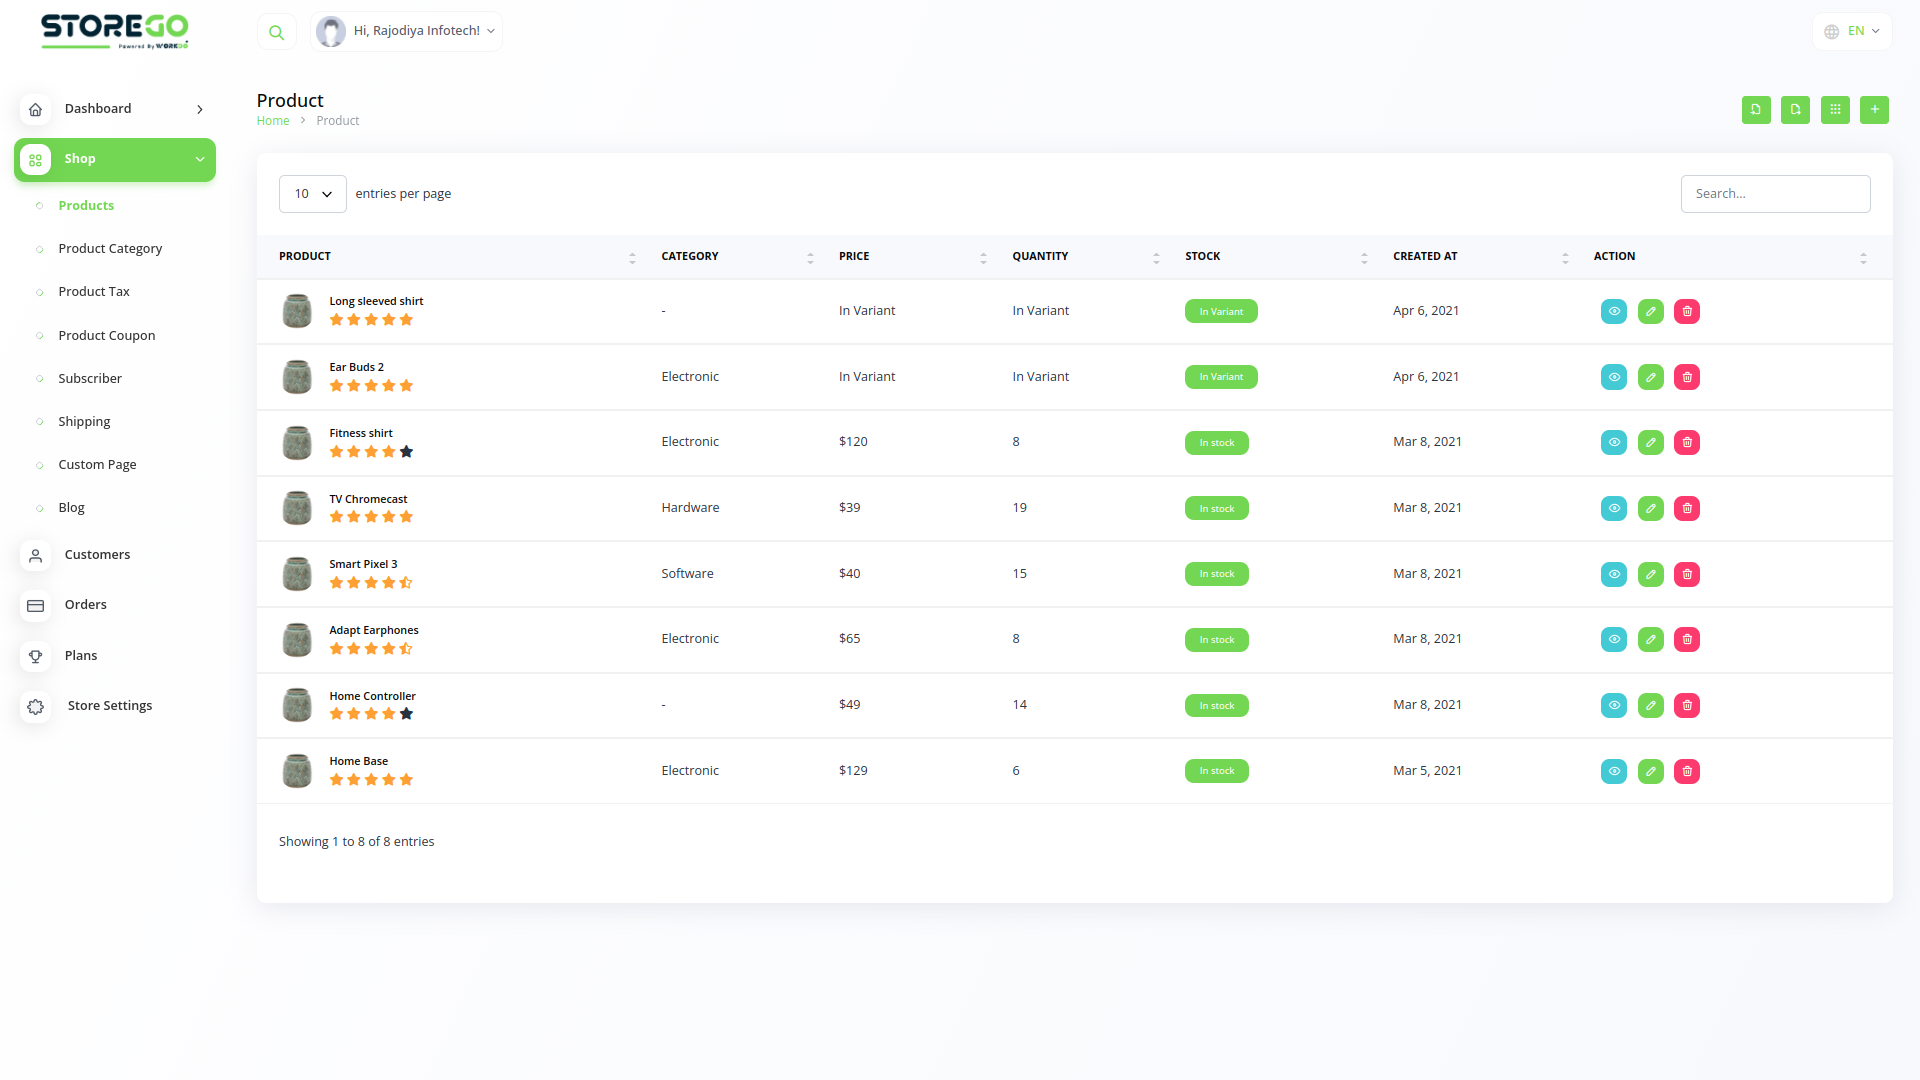This screenshot has height=1080, width=1920.
Task: Open the entries per page dropdown
Action: (312, 193)
